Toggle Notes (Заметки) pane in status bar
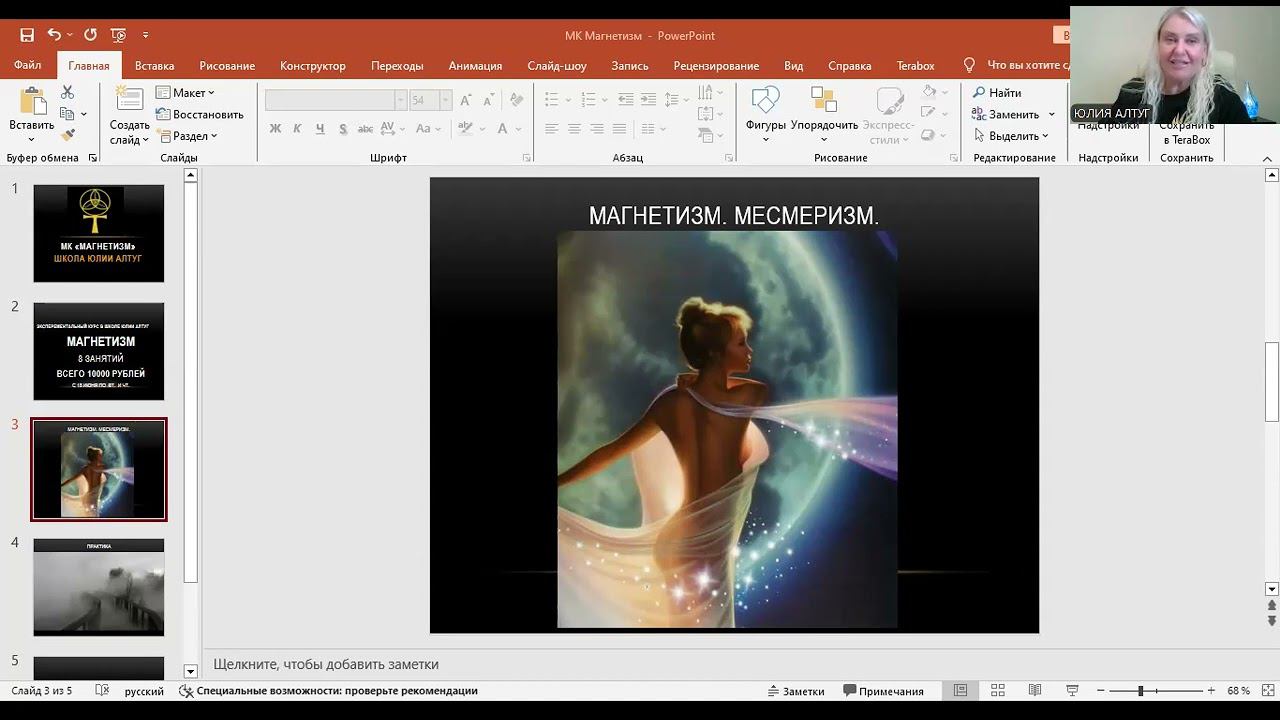 point(796,691)
